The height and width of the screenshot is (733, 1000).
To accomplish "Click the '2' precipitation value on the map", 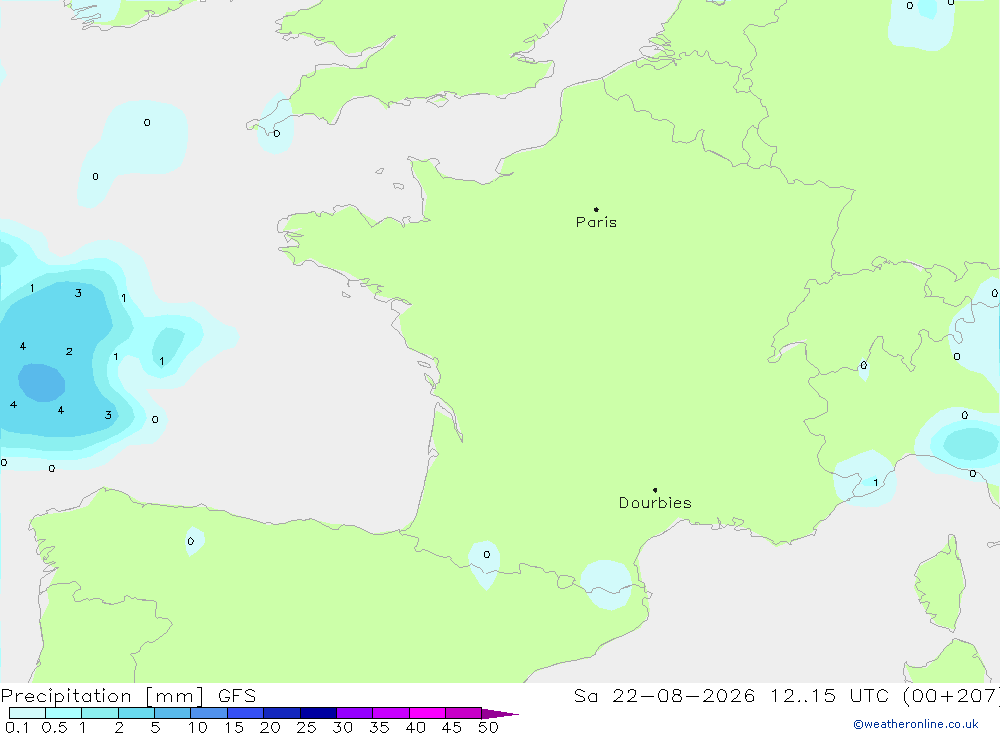I will [x=69, y=352].
